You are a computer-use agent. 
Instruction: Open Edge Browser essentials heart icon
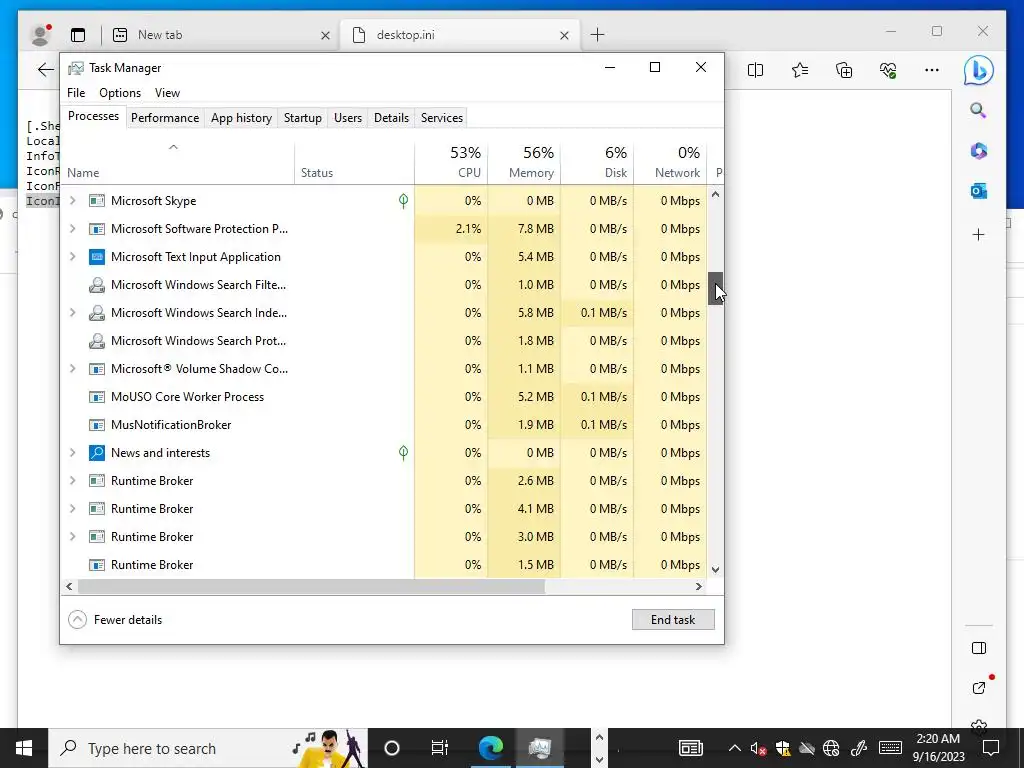(x=888, y=70)
